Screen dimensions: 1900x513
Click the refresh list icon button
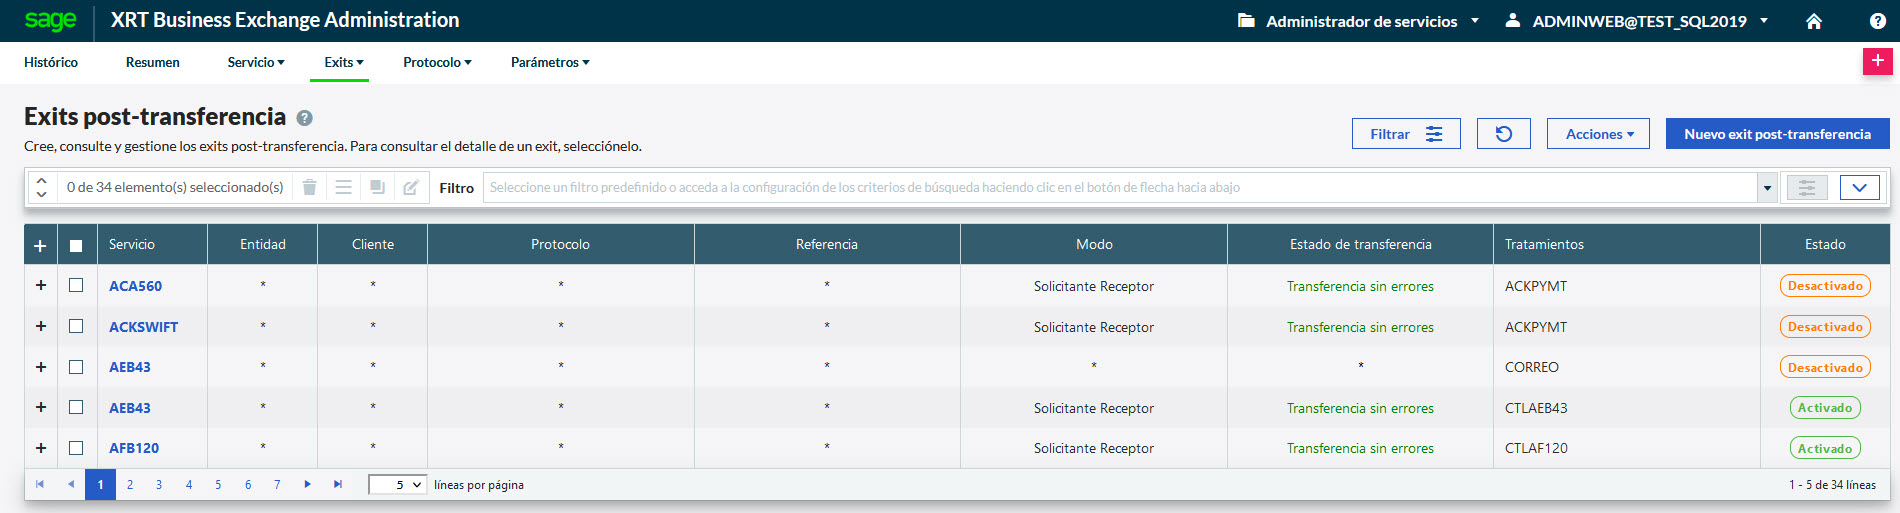point(1503,134)
